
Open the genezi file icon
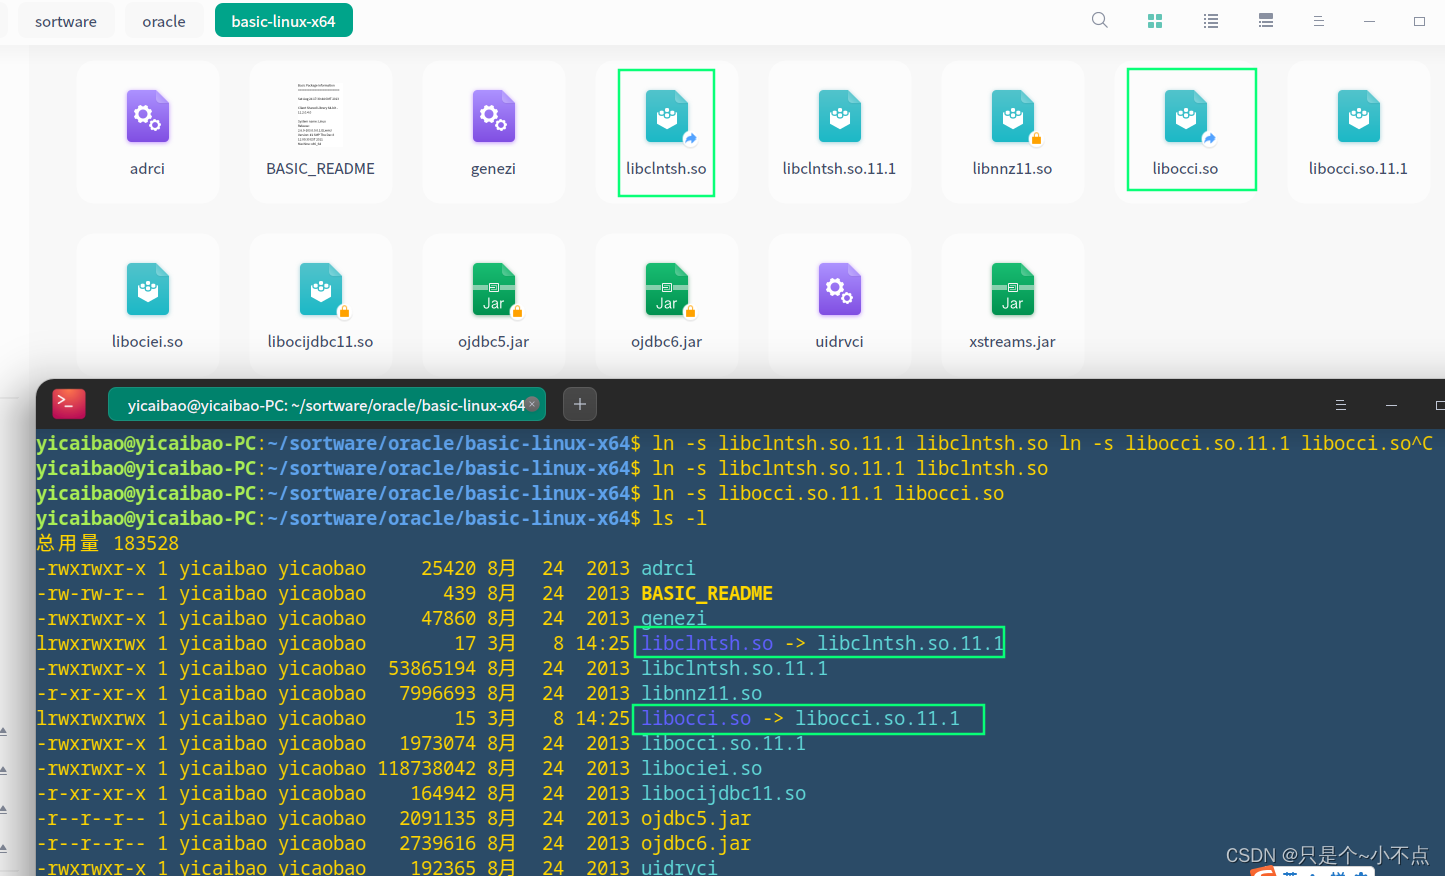coord(493,117)
